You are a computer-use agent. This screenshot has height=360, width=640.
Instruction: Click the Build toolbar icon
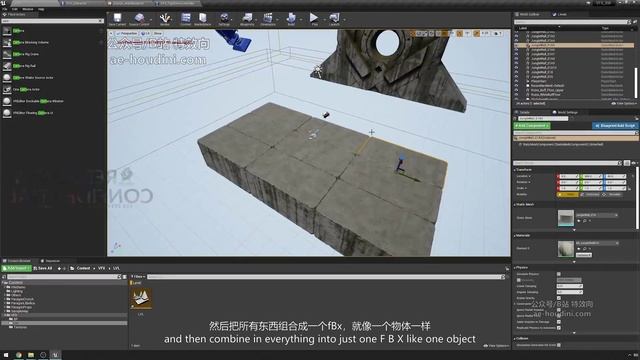(x=291, y=19)
